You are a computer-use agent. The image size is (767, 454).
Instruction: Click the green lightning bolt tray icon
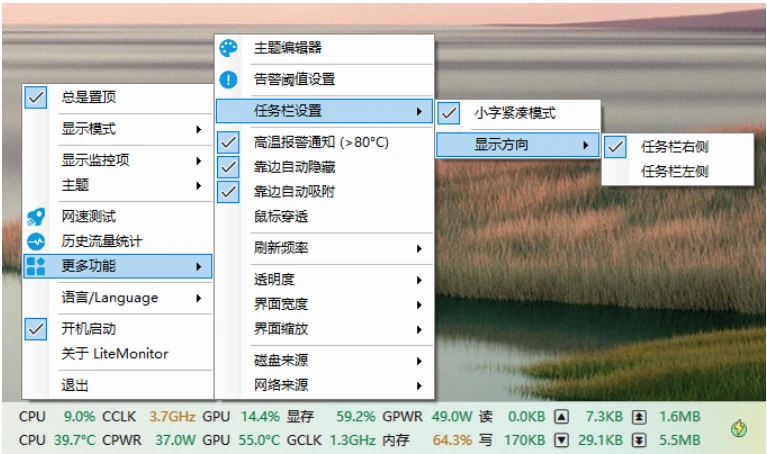click(738, 428)
